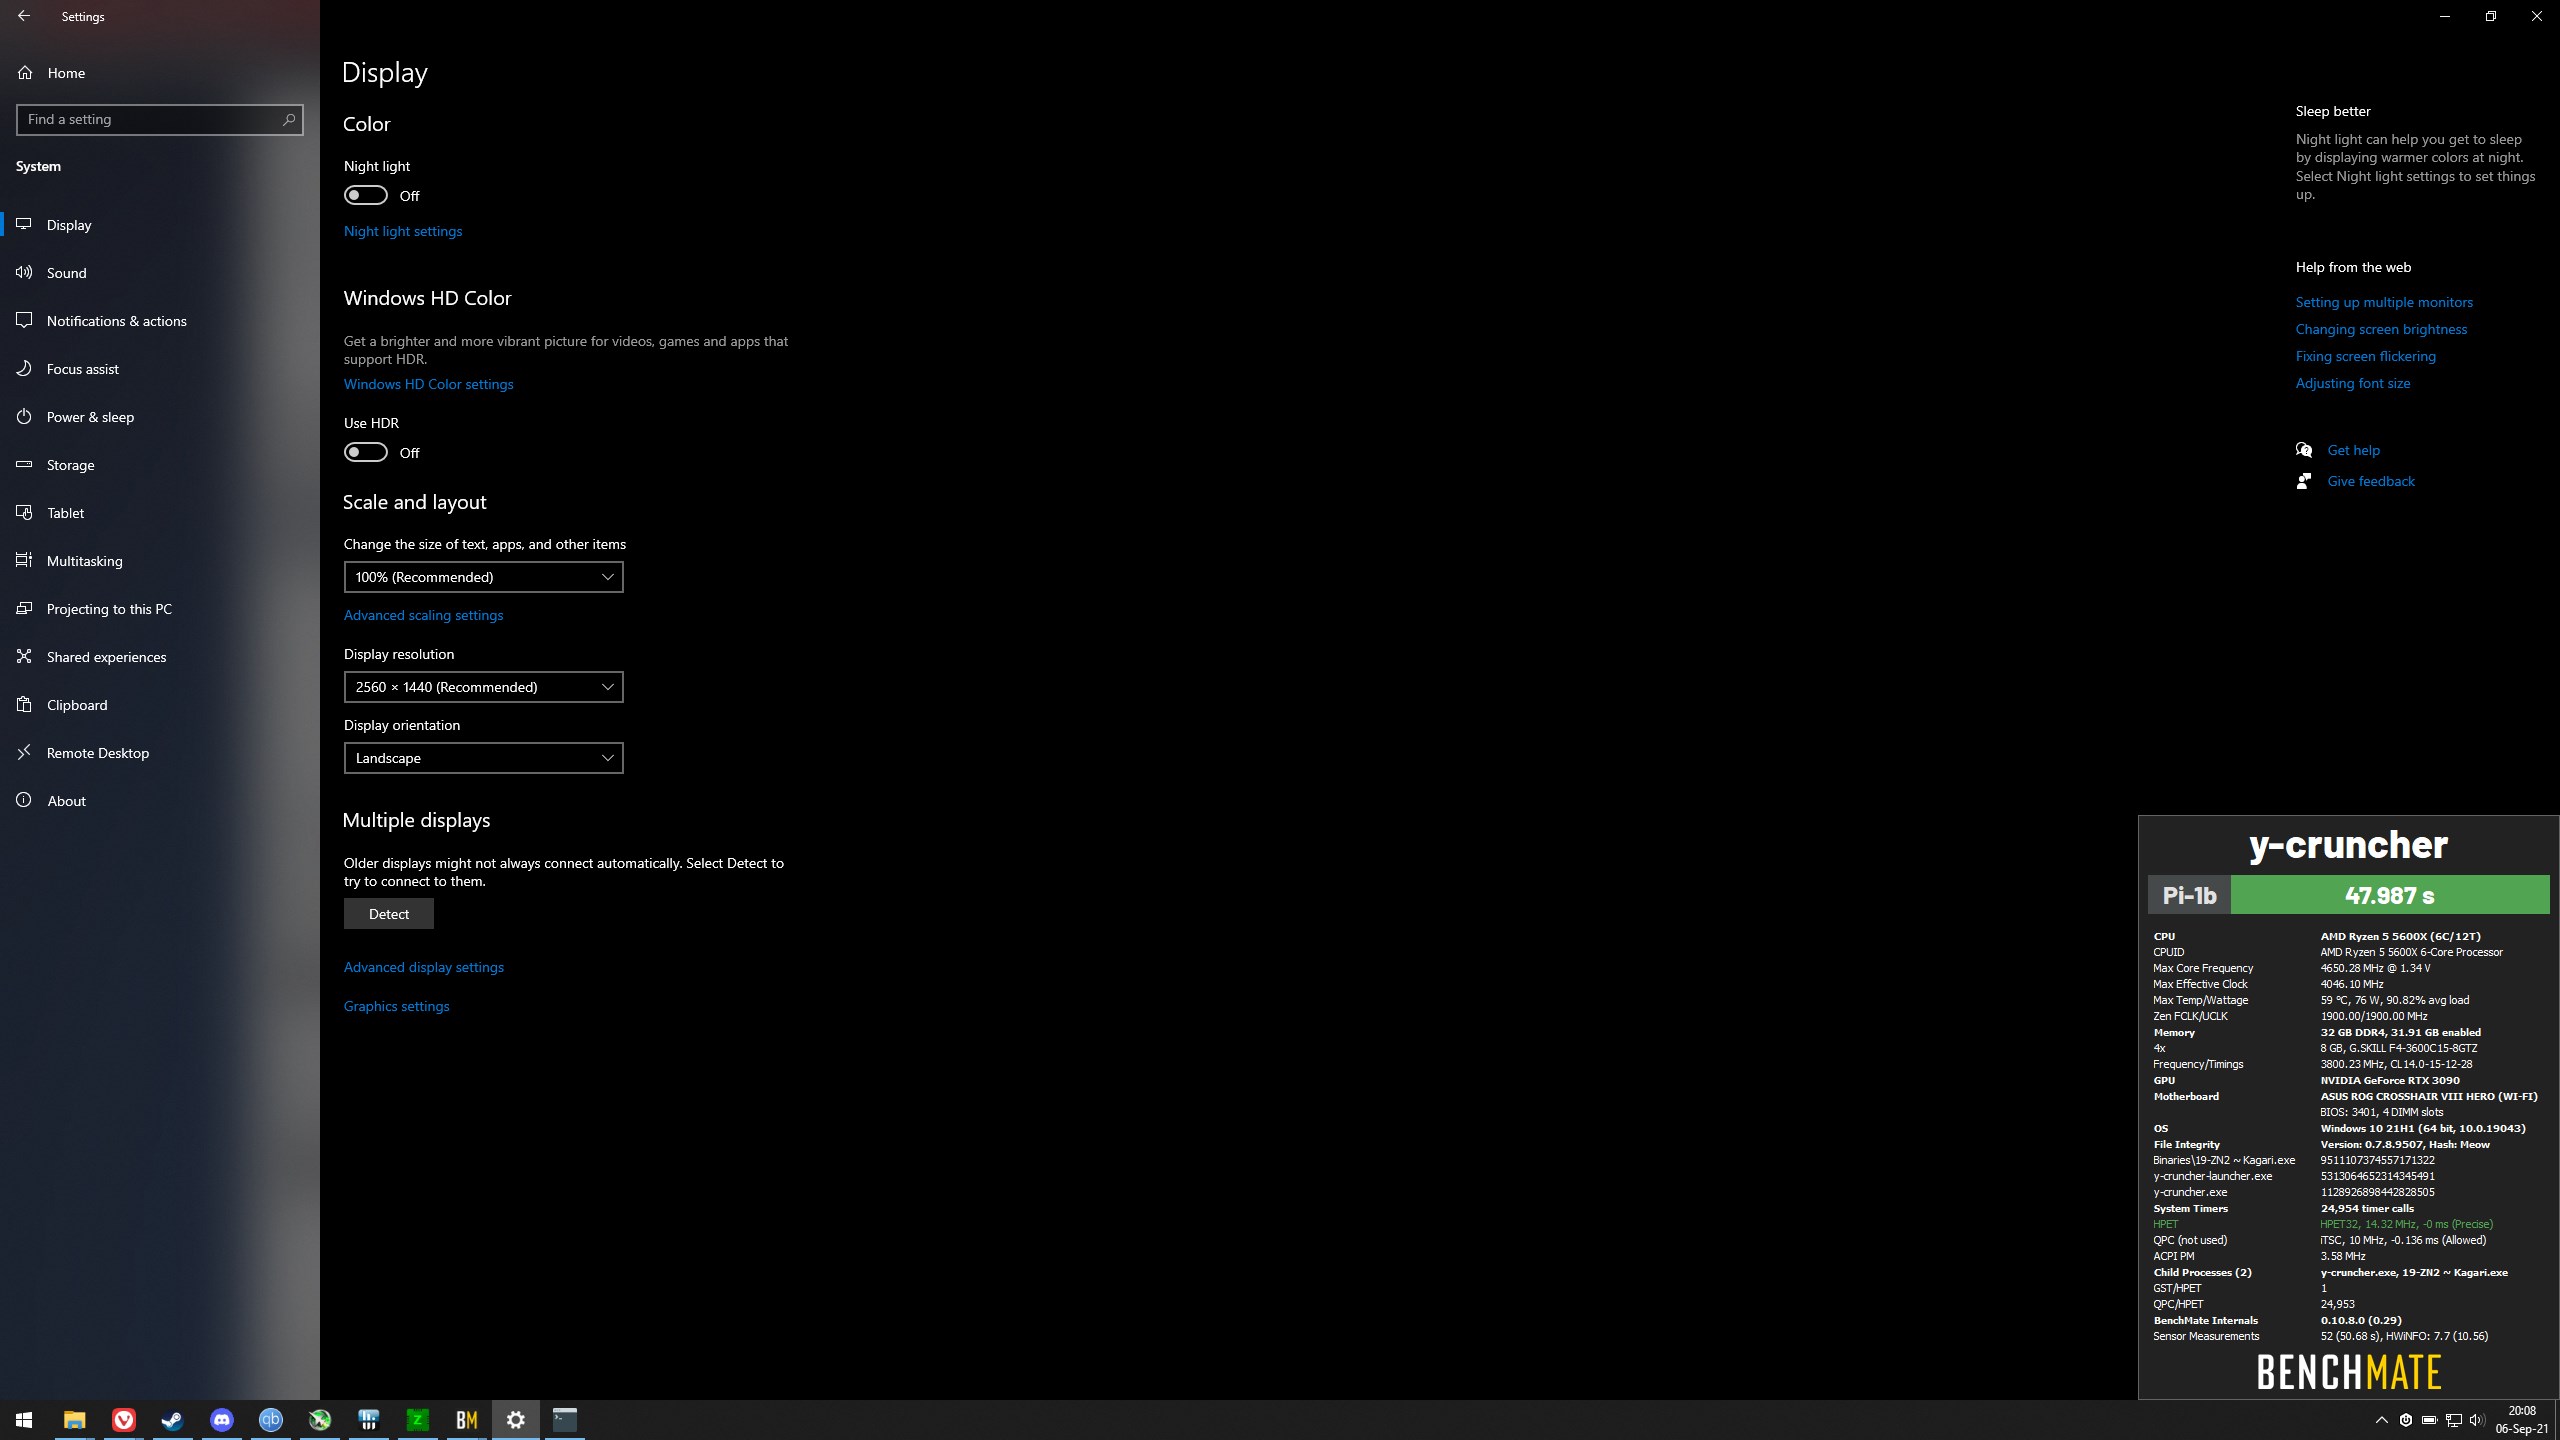Click the Pi-1b label in BenchMate overlay
2560x1440 pixels.
(2189, 895)
